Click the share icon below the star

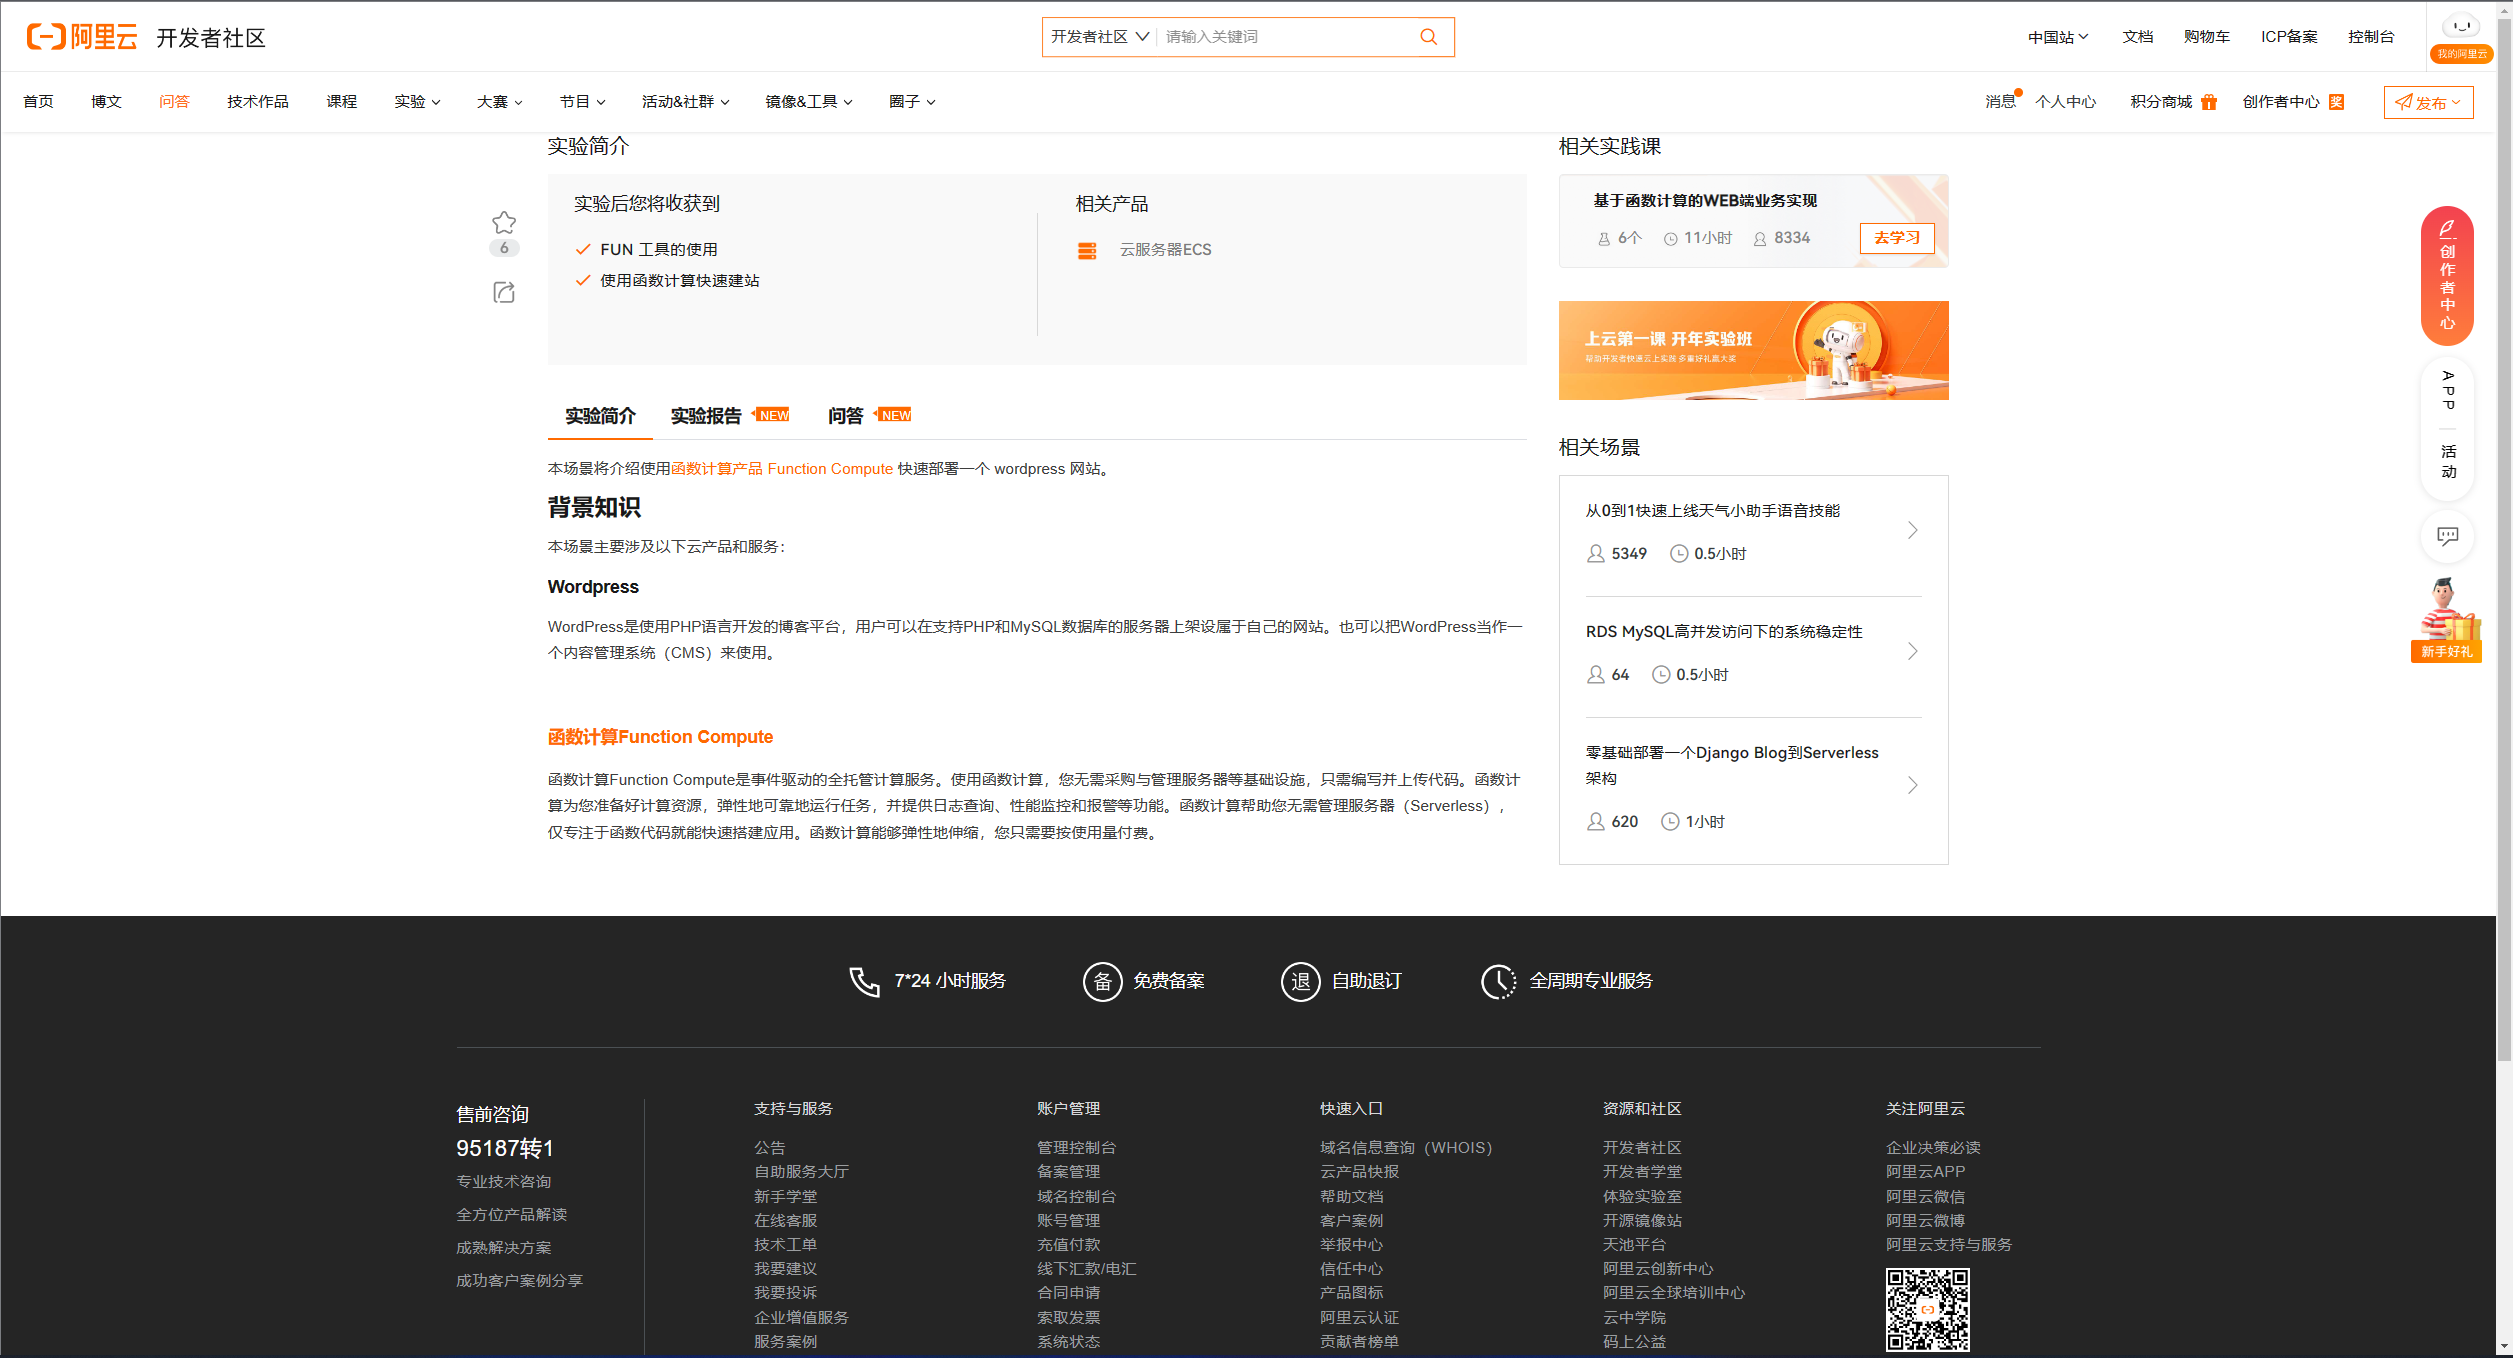pos(504,292)
